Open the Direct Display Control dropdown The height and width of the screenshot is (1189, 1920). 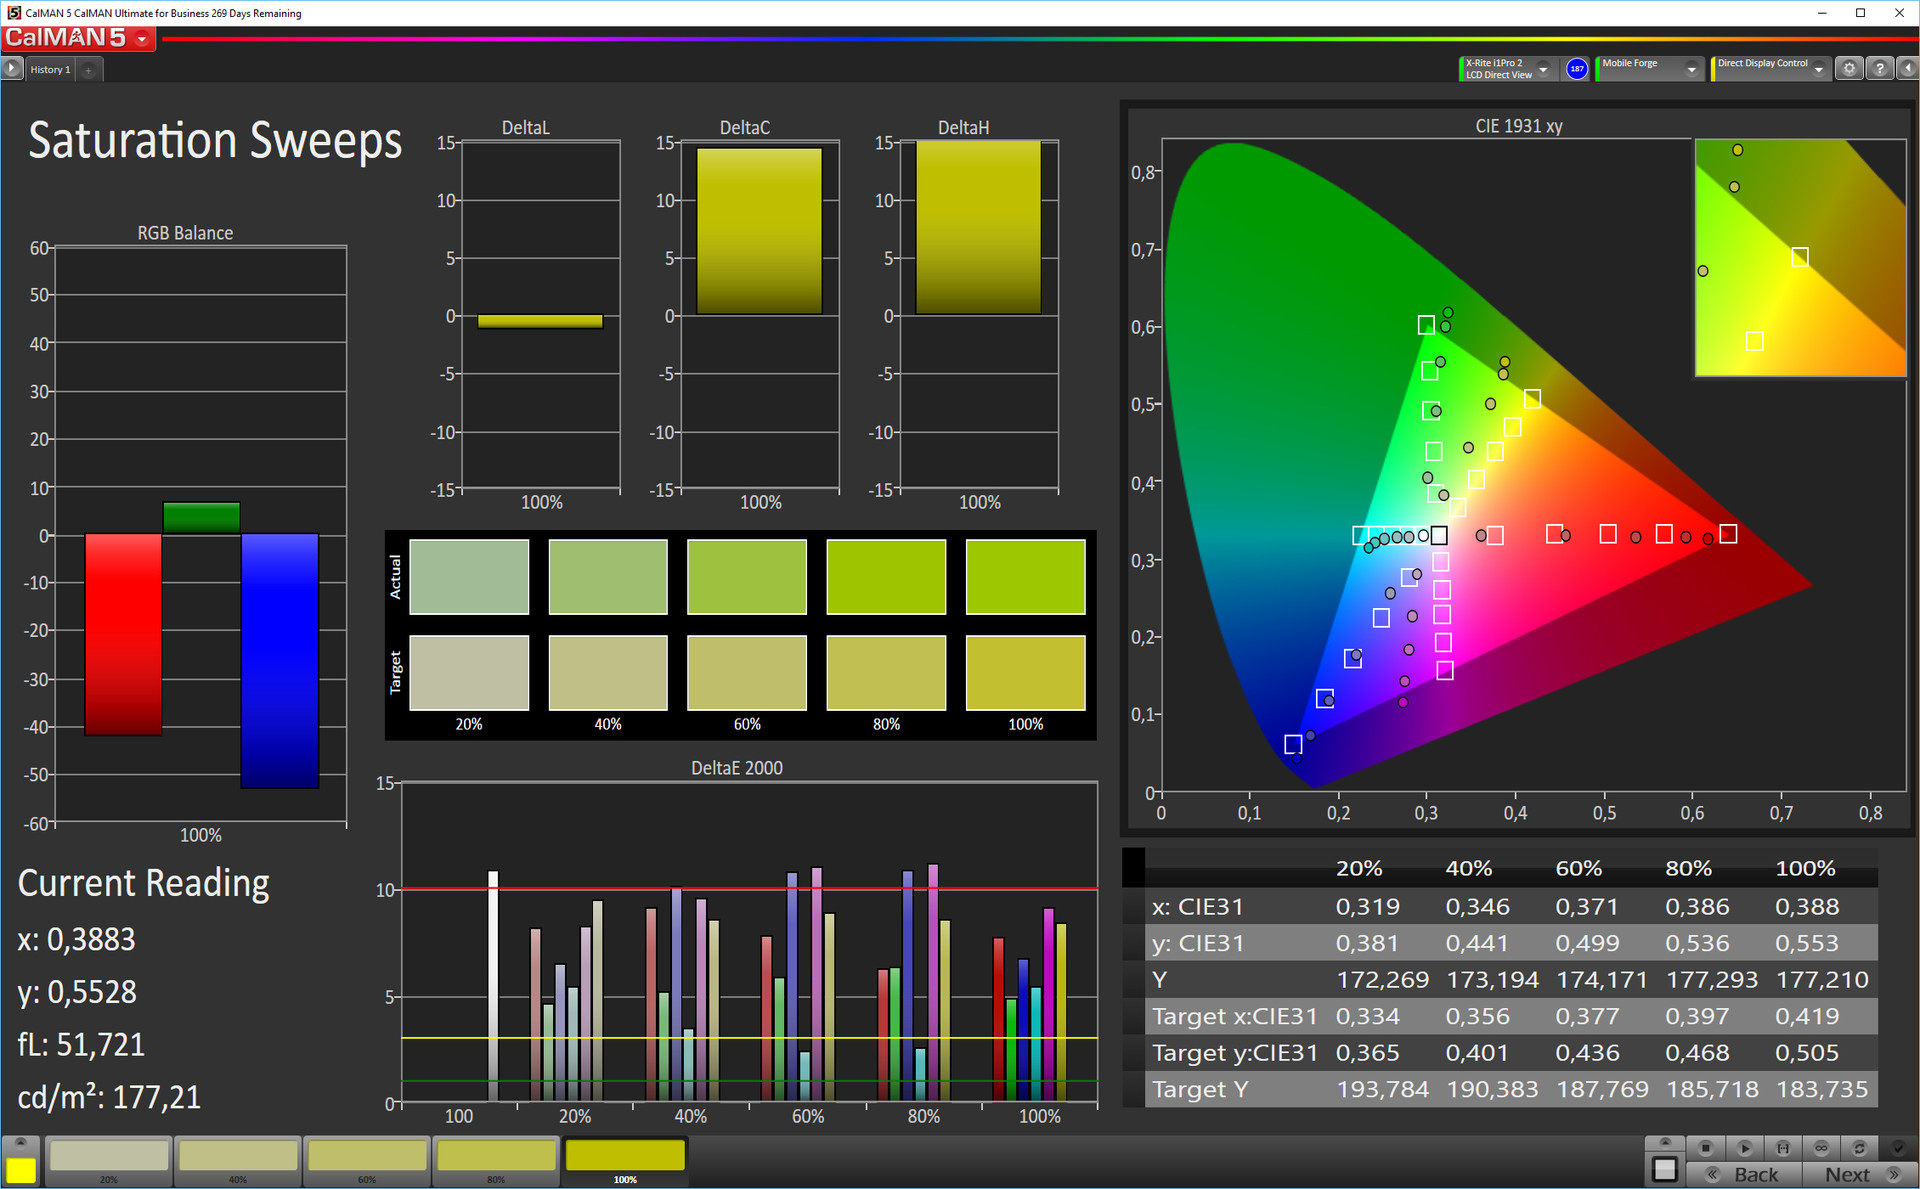tap(1818, 69)
